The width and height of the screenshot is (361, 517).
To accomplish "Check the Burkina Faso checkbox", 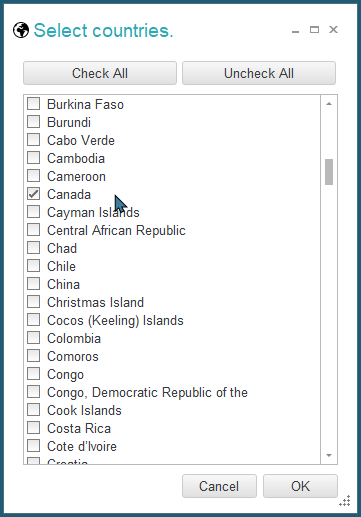I will point(34,104).
